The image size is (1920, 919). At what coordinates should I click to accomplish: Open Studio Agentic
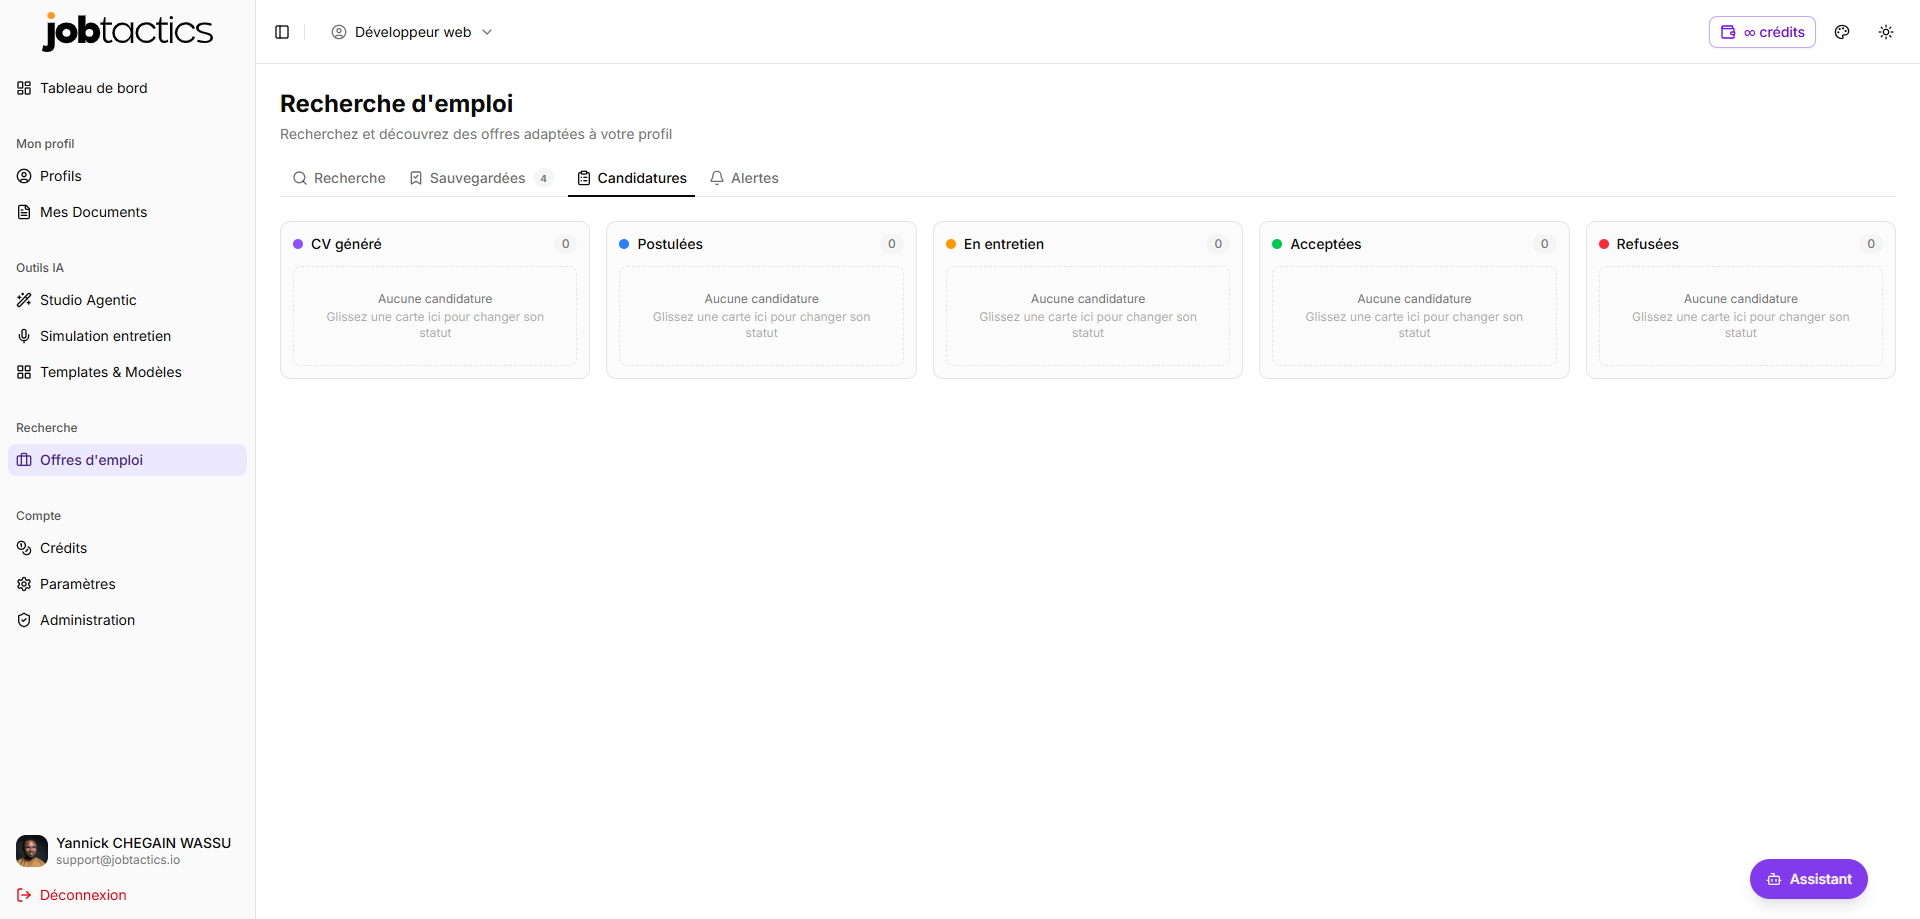pyautogui.click(x=127, y=300)
